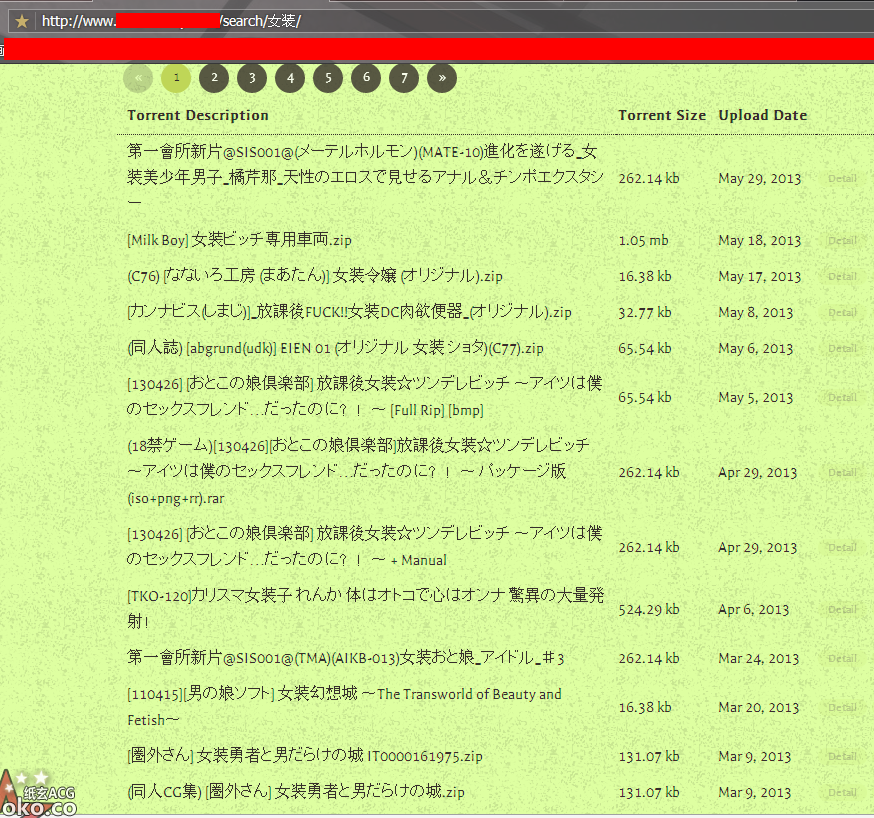Go to pagination page 6

[x=366, y=78]
